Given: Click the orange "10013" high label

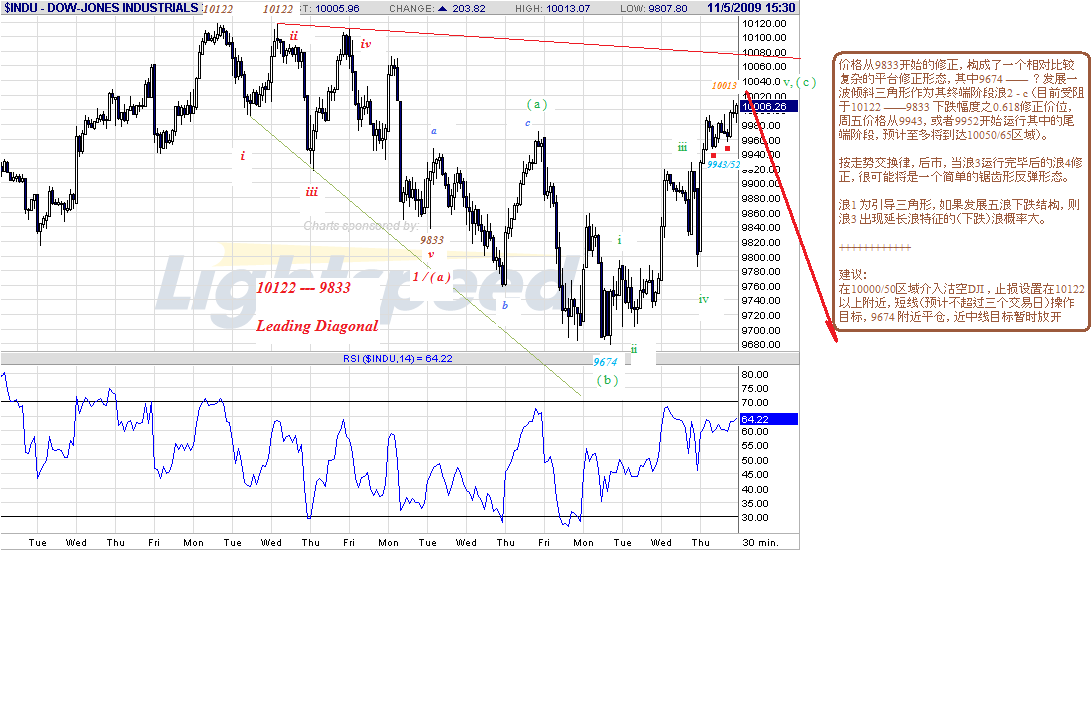Looking at the screenshot, I should (724, 86).
